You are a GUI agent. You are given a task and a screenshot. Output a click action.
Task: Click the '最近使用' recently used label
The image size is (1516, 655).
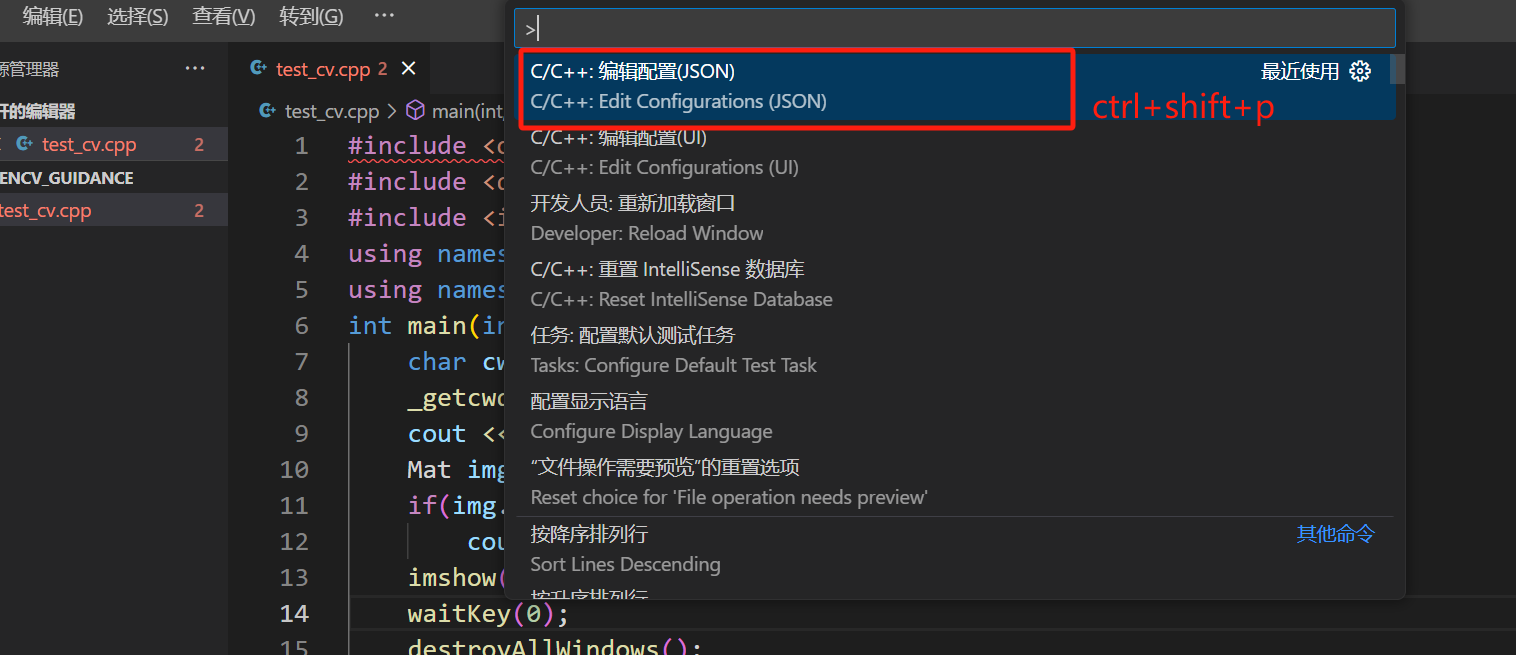tap(1300, 71)
